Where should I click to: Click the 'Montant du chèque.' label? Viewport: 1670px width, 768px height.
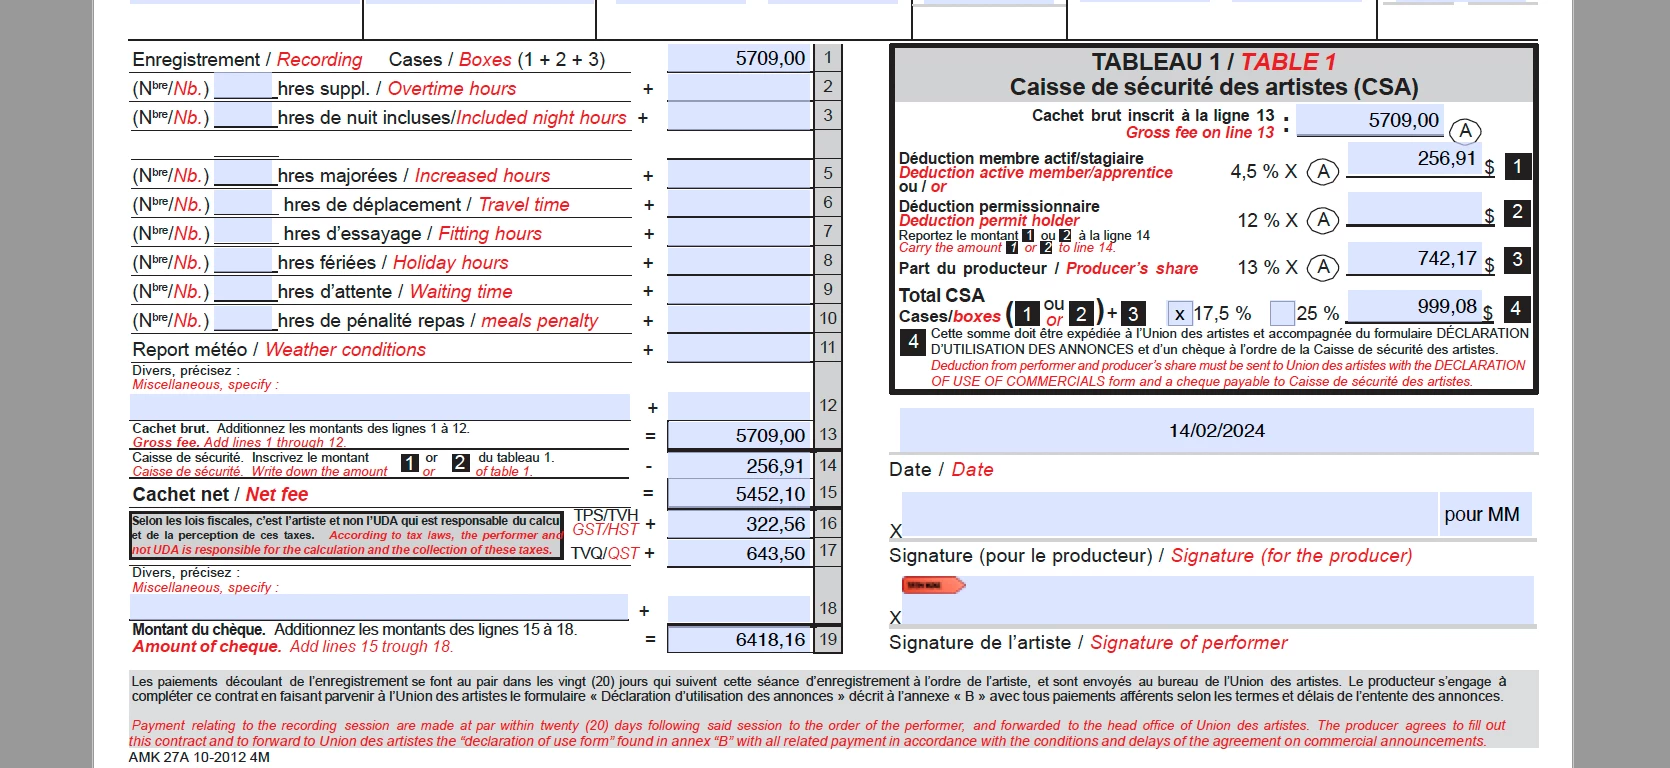(x=199, y=629)
